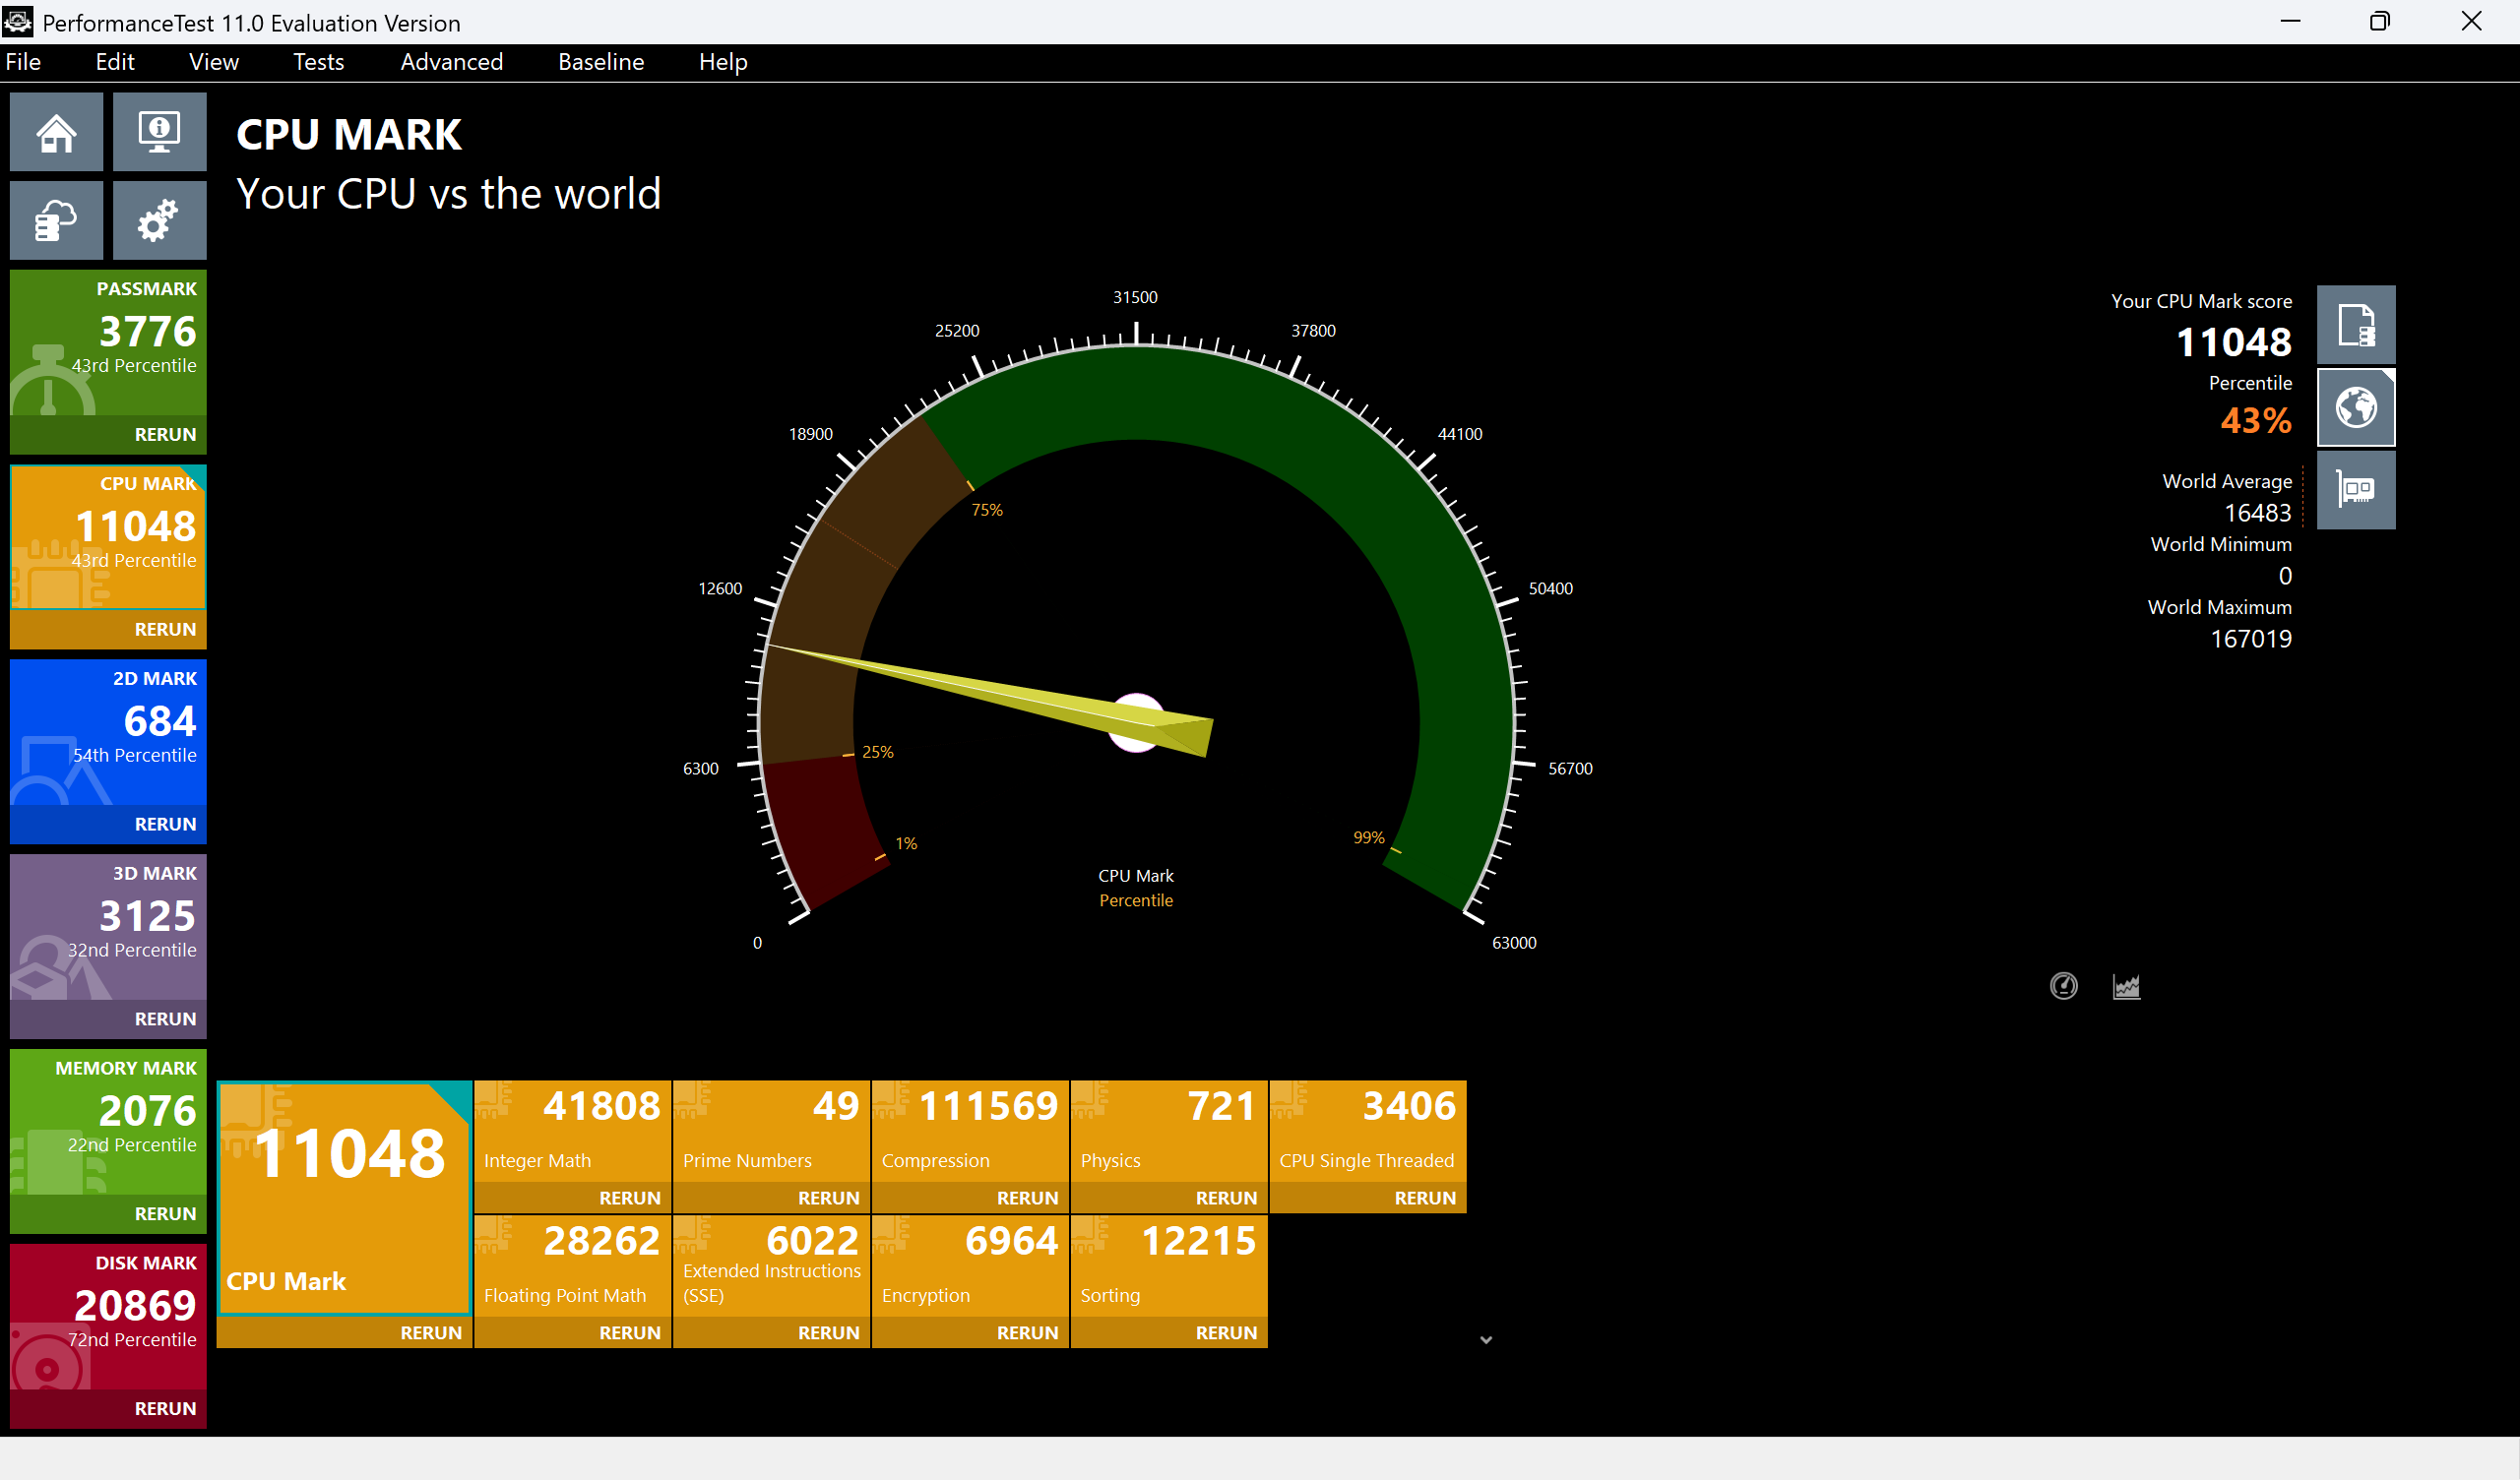Open the Tests menu
The width and height of the screenshot is (2520, 1480).
318,62
